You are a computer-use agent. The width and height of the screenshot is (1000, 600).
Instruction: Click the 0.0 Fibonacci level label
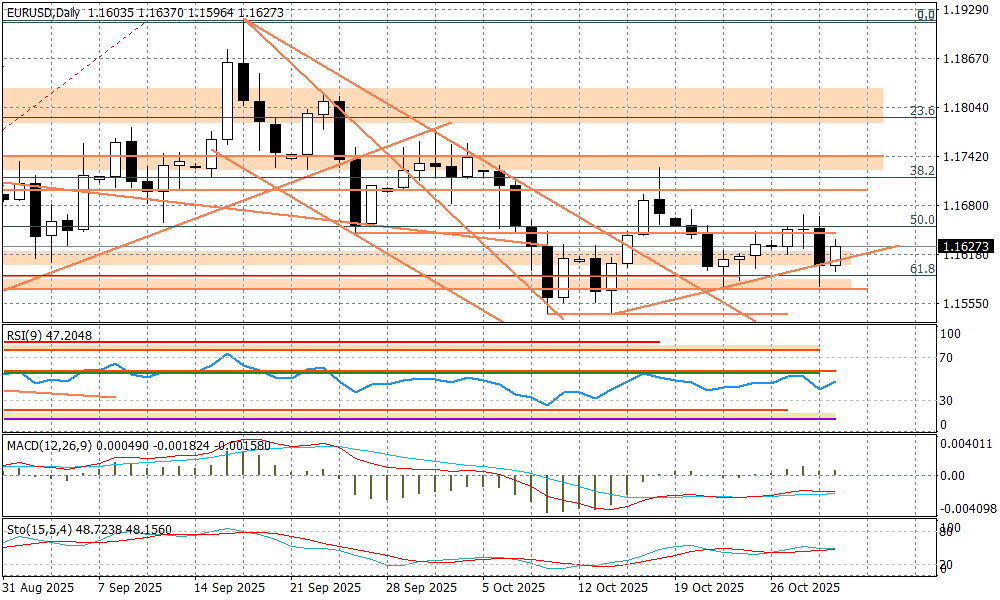(x=926, y=15)
